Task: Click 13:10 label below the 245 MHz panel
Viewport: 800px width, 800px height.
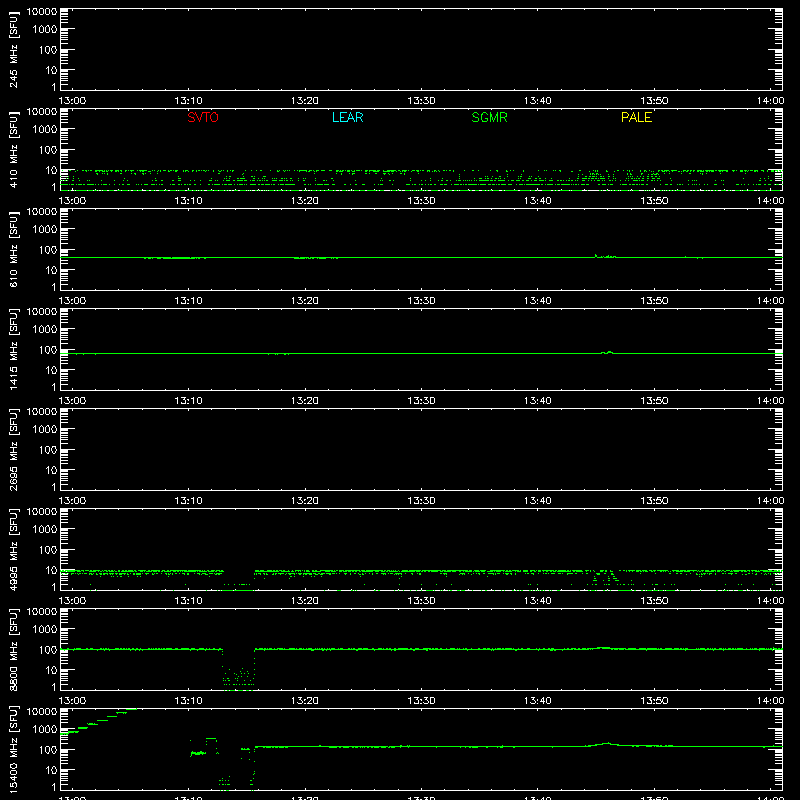Action: (x=188, y=101)
